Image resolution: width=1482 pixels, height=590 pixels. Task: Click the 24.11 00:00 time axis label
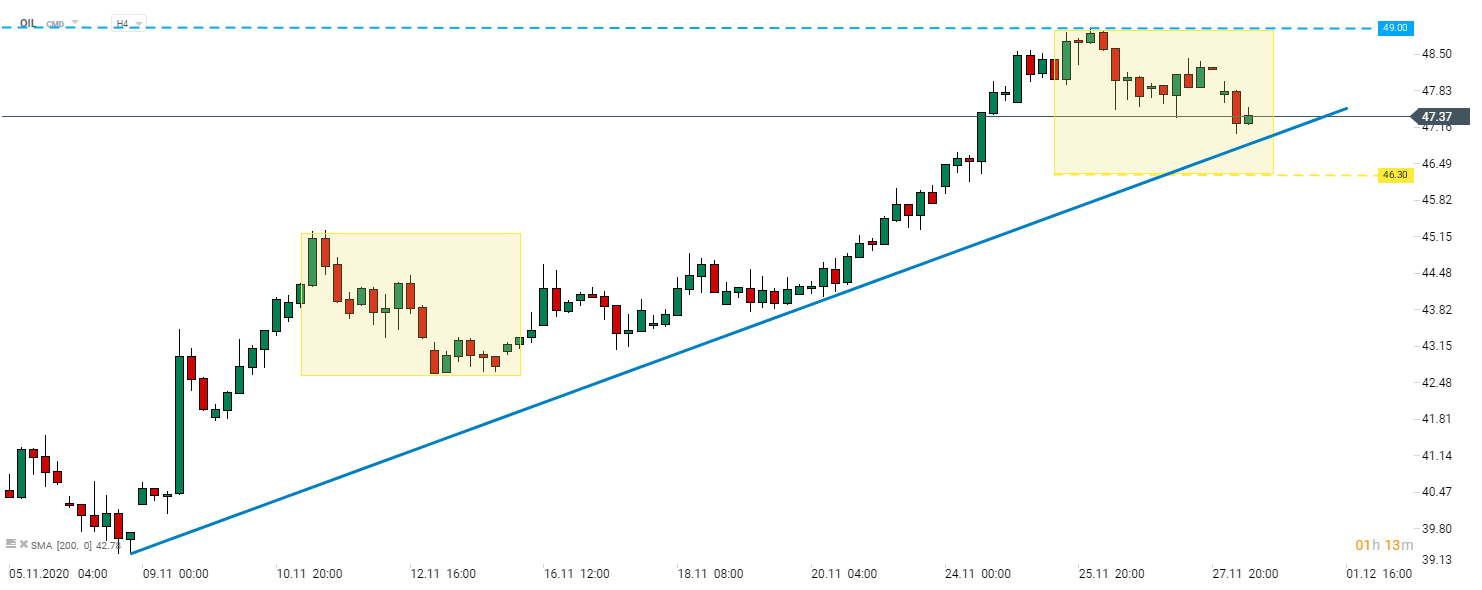click(977, 574)
